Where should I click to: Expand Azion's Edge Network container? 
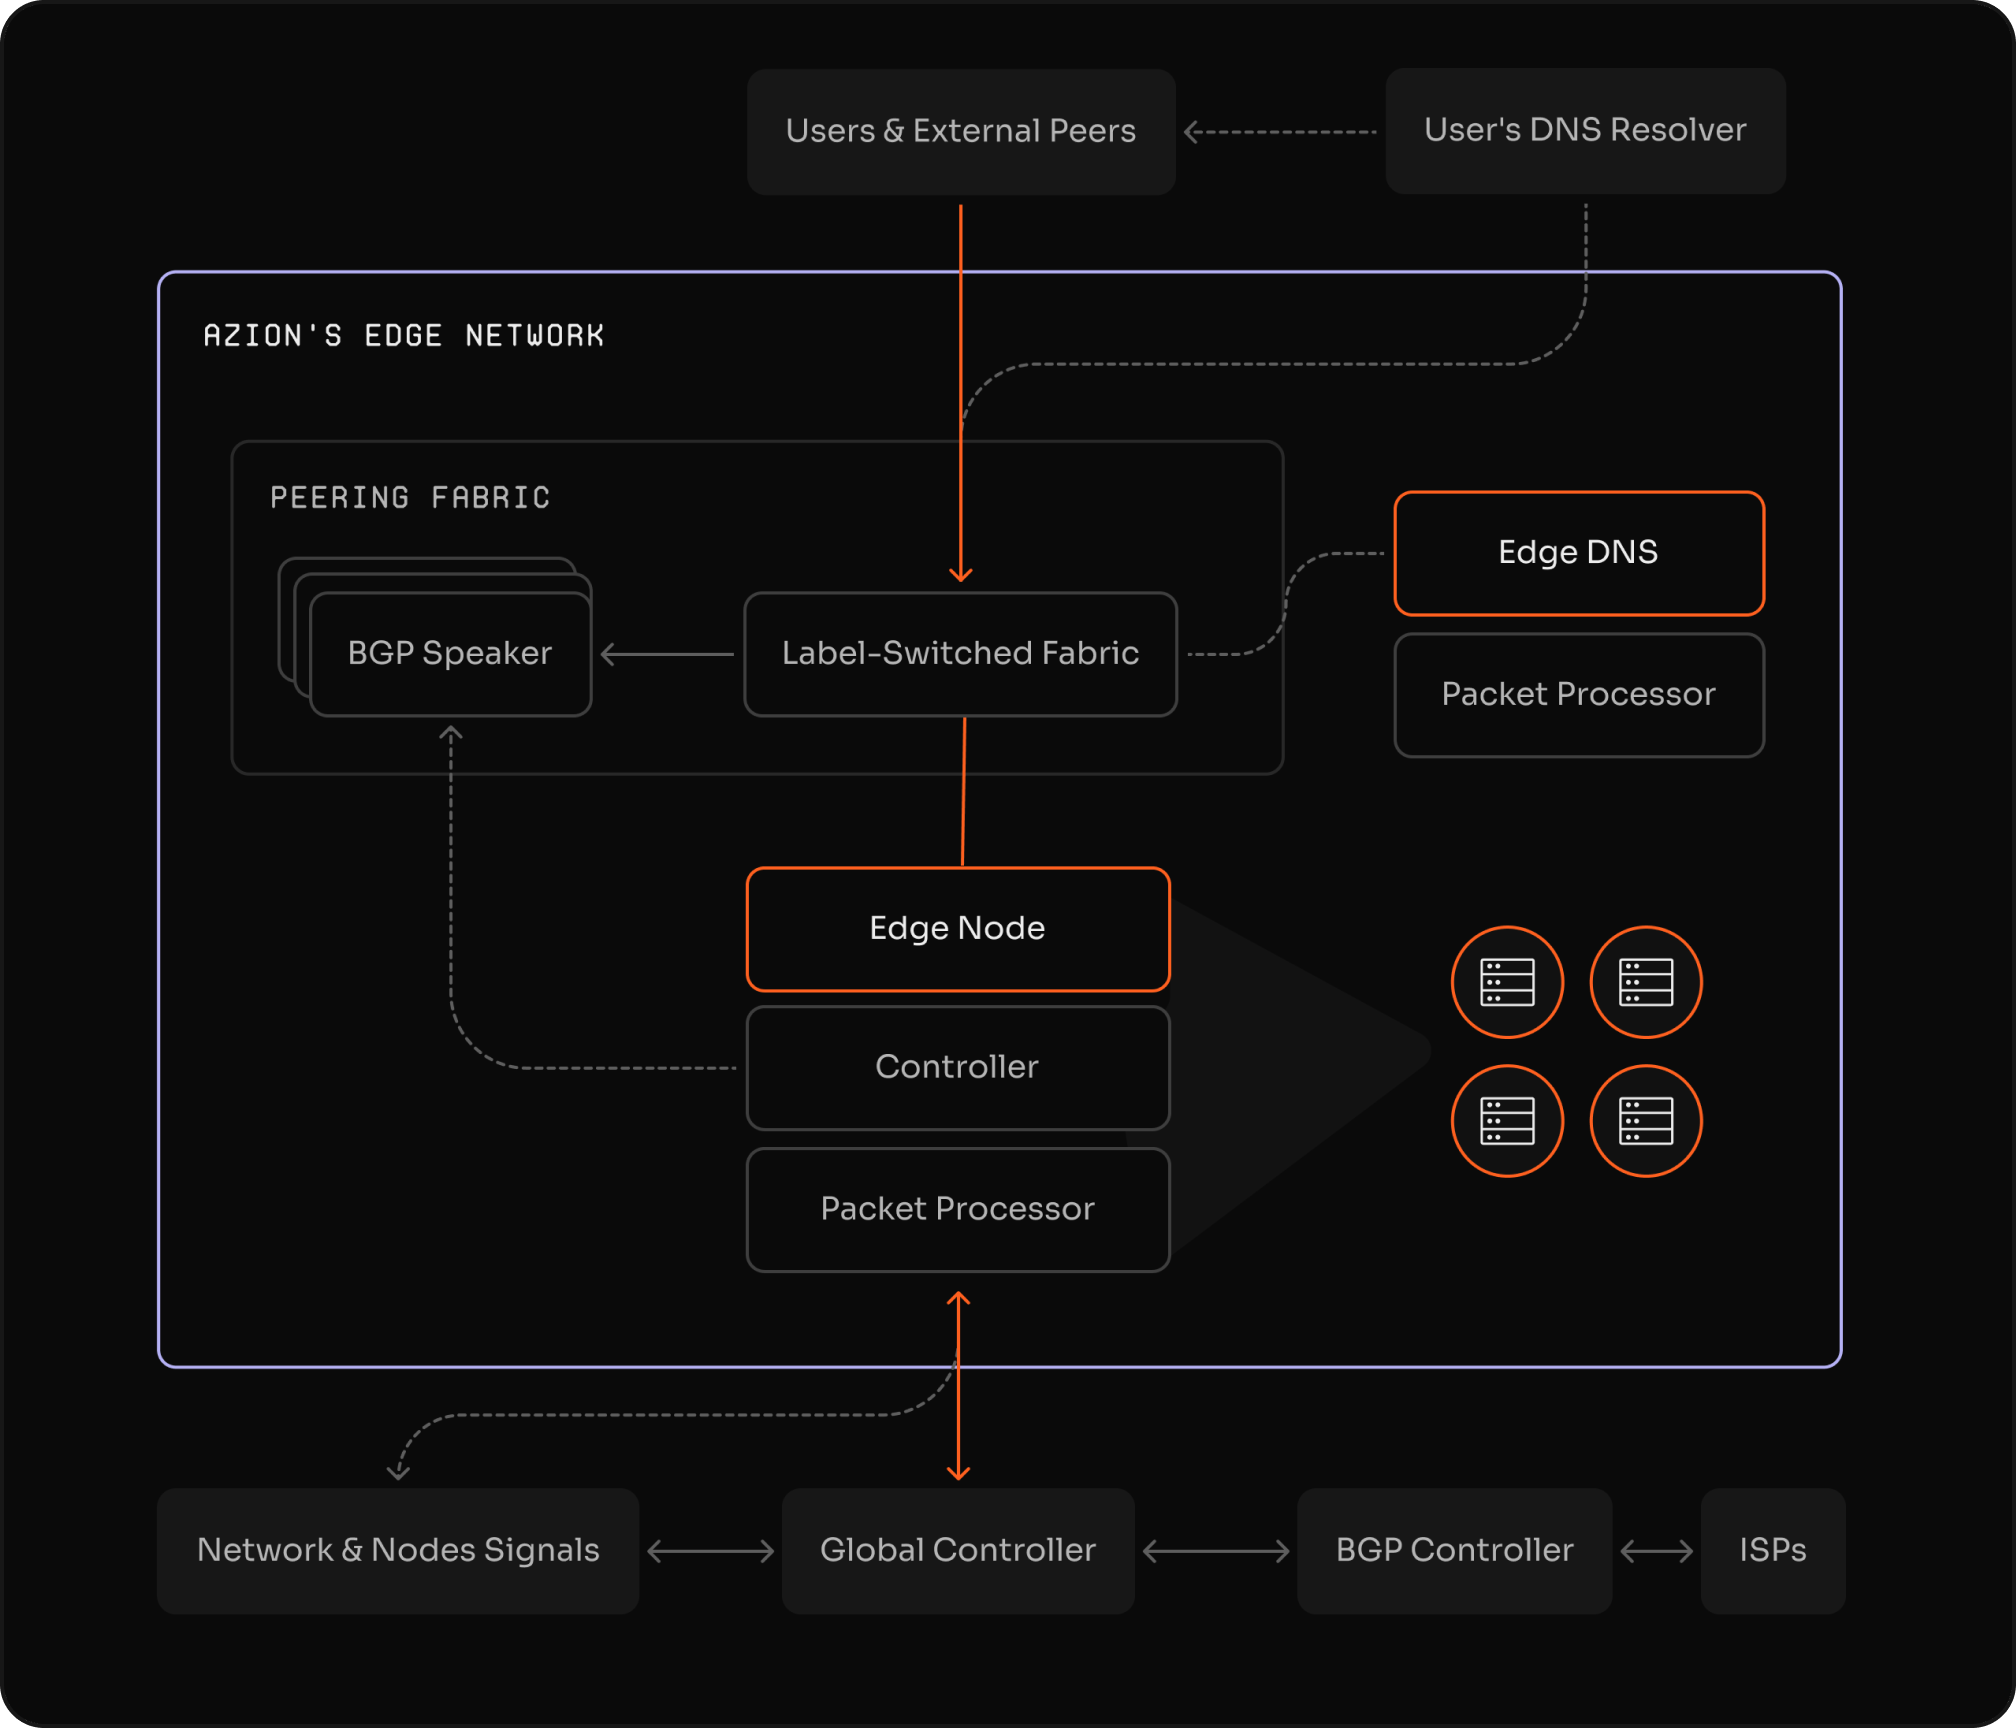[404, 335]
